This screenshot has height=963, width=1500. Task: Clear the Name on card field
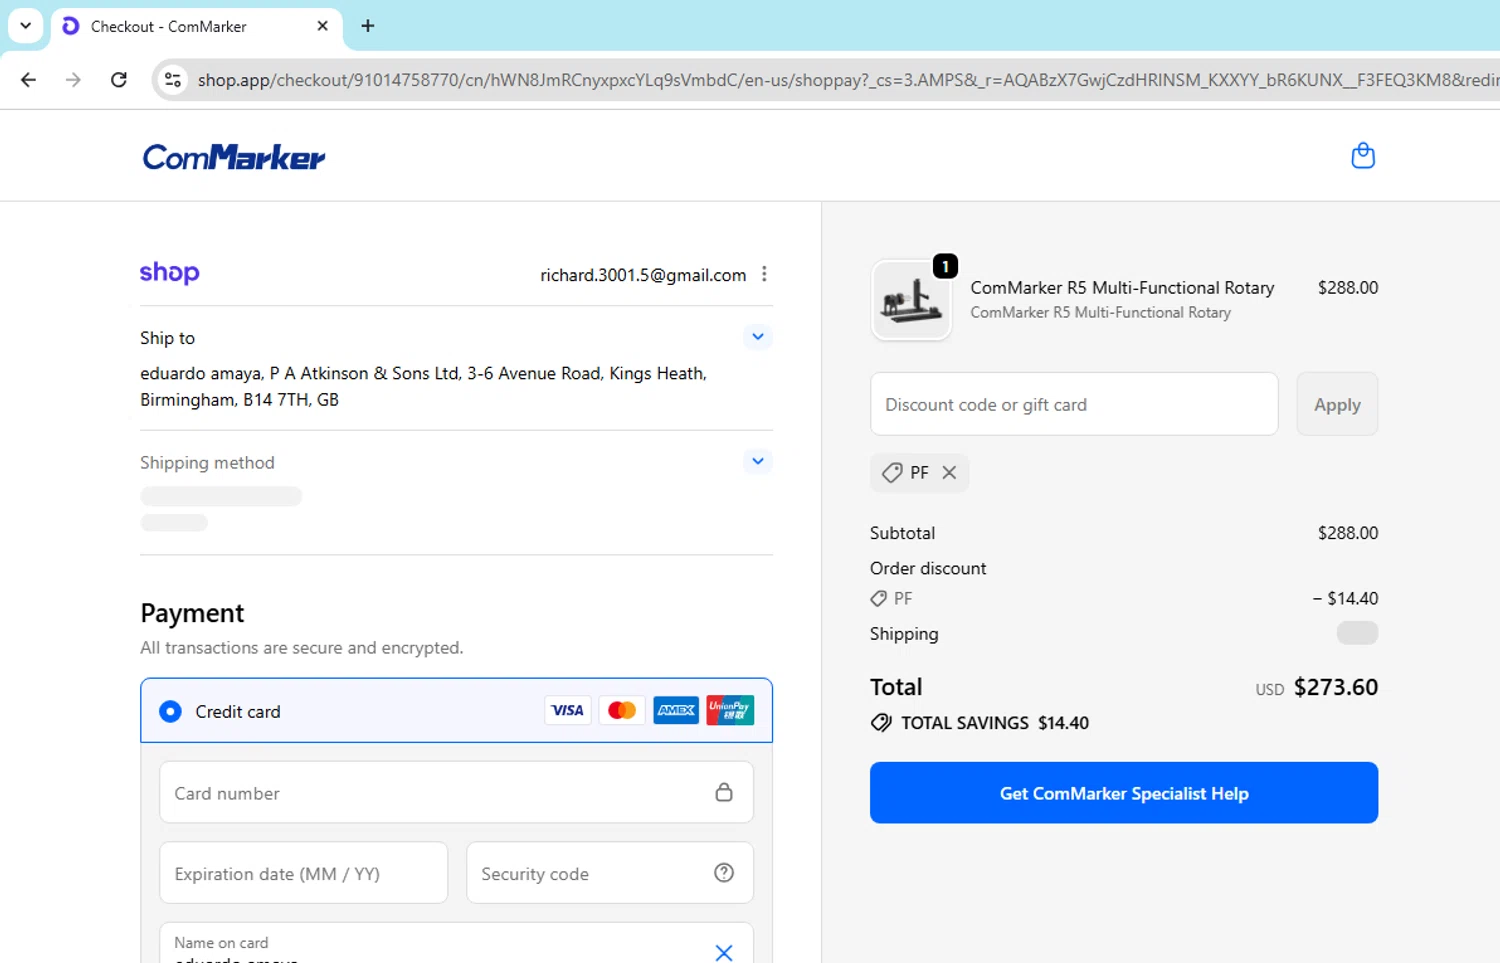[724, 952]
